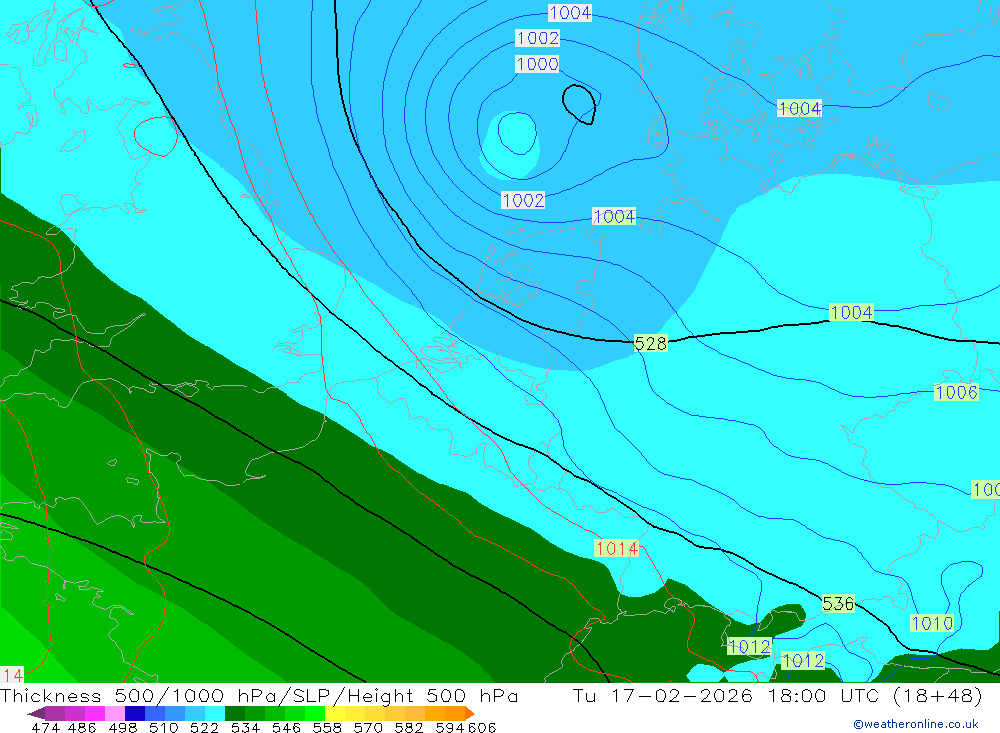The image size is (1000, 733).
Task: Click the purple left arrow tip of the legend
Action: point(36,713)
